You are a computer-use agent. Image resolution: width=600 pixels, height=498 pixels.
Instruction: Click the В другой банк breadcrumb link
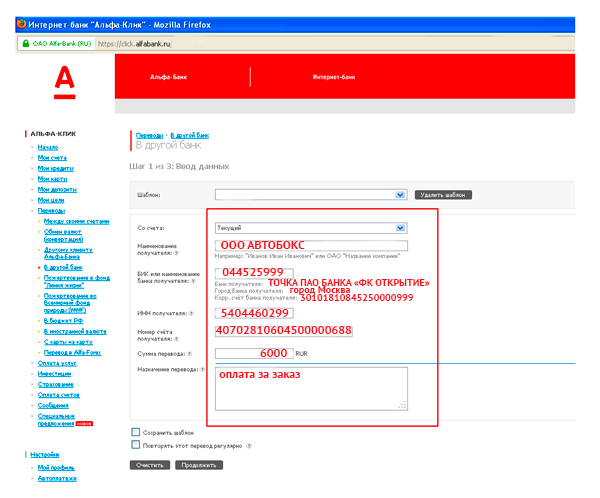tap(189, 136)
